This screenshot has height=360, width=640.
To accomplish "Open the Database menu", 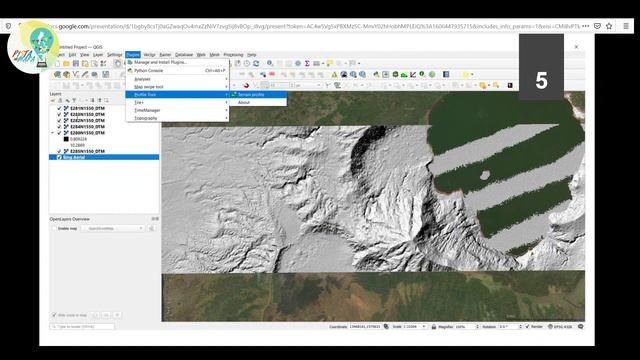I will pyautogui.click(x=184, y=55).
